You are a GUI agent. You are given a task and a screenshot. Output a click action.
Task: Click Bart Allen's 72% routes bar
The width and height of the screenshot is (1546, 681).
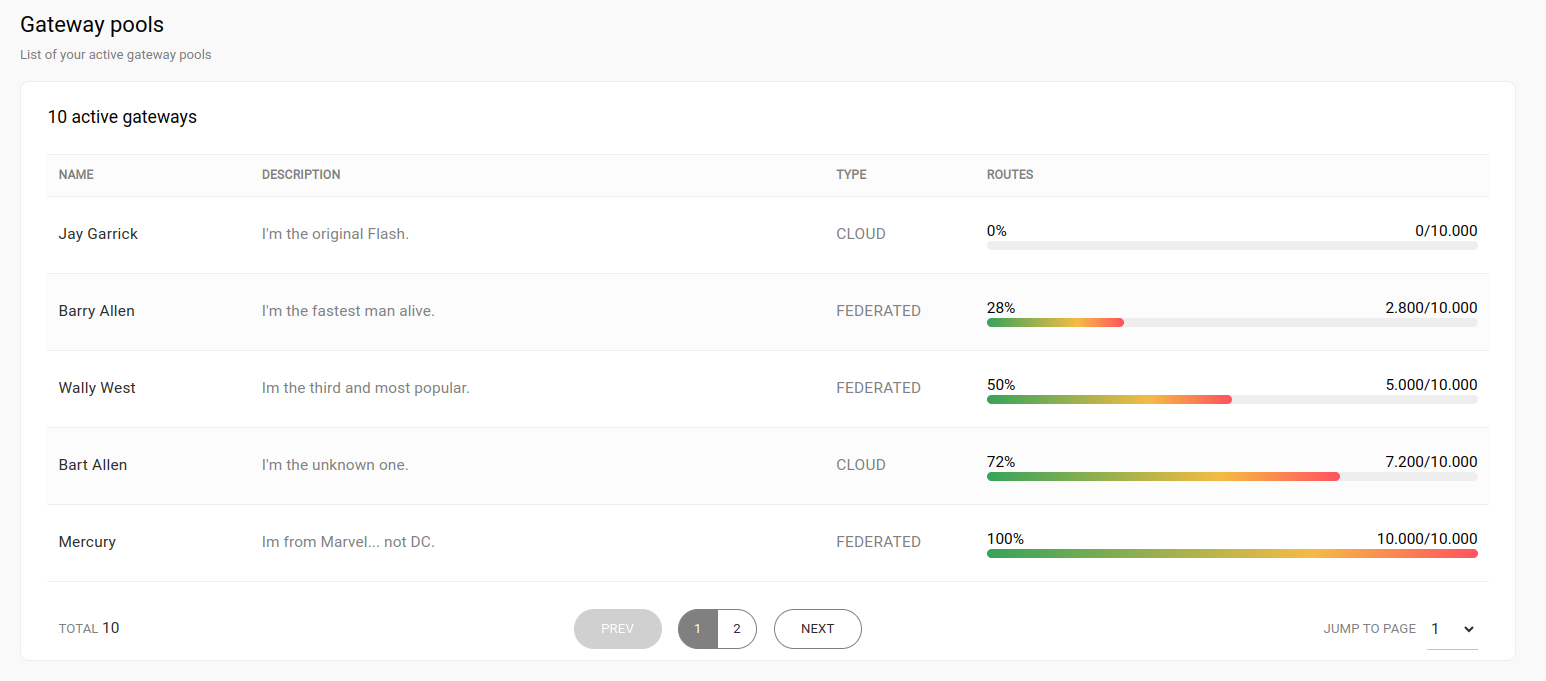tap(1163, 476)
